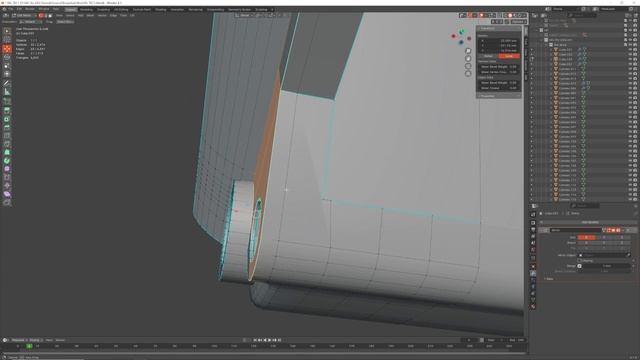Enable the Clipping checkbox
The image size is (640, 360).
point(580,260)
